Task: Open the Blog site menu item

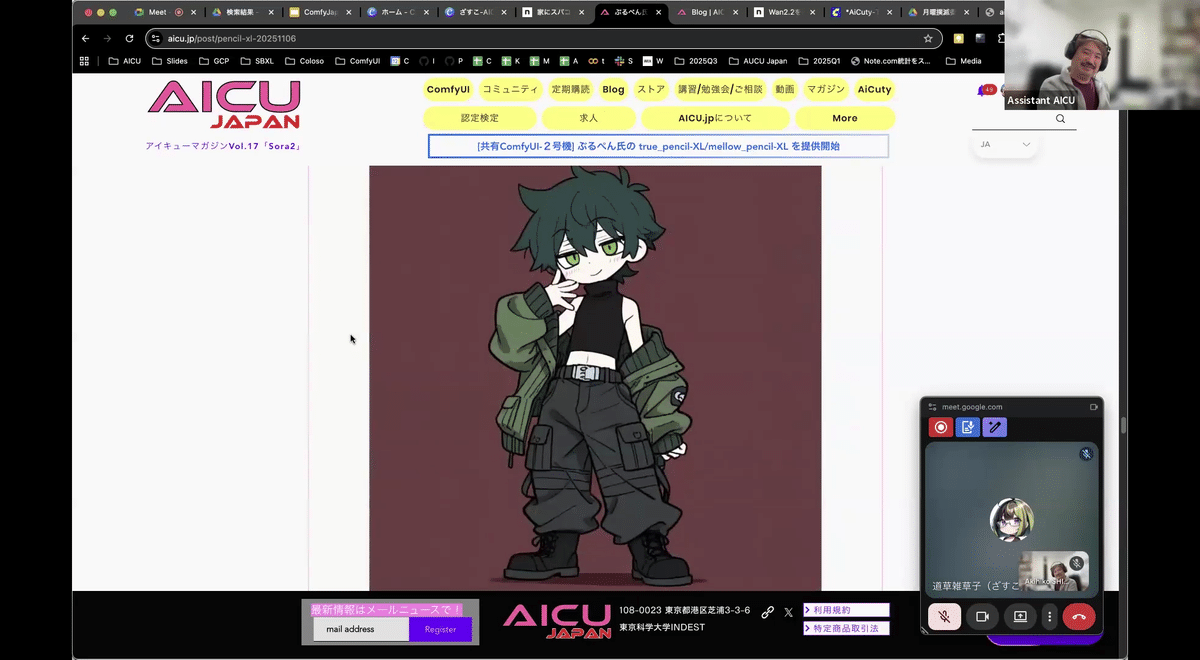Action: coord(613,89)
